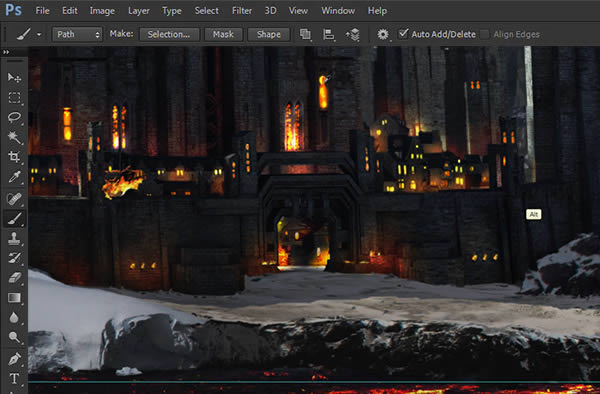Select the Crop tool
The width and height of the screenshot is (600, 394).
(14, 156)
